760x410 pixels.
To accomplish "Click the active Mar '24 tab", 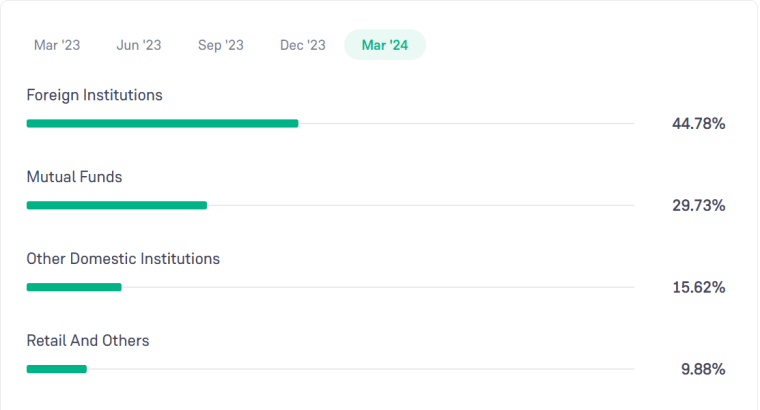I will [385, 45].
